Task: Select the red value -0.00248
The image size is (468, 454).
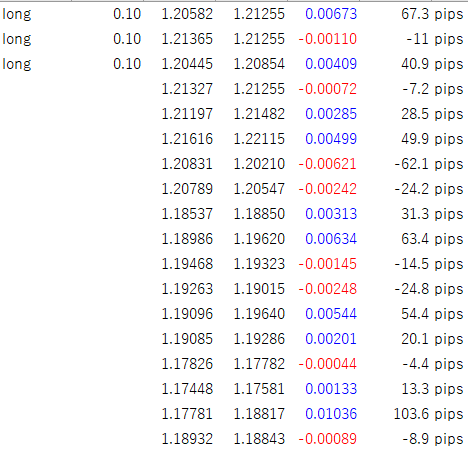Action: [x=328, y=289]
